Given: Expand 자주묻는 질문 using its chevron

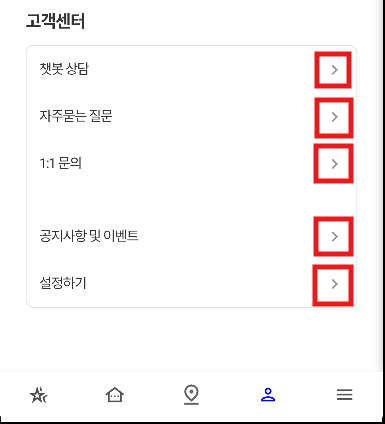Looking at the screenshot, I should (x=335, y=117).
